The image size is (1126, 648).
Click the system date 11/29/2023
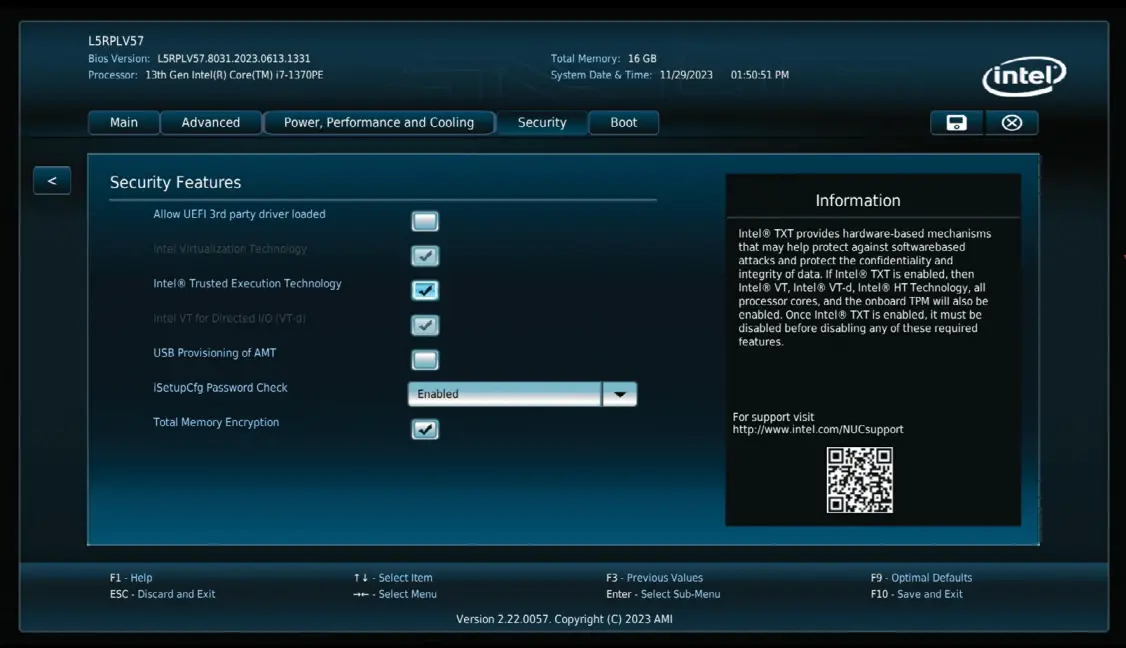(687, 75)
